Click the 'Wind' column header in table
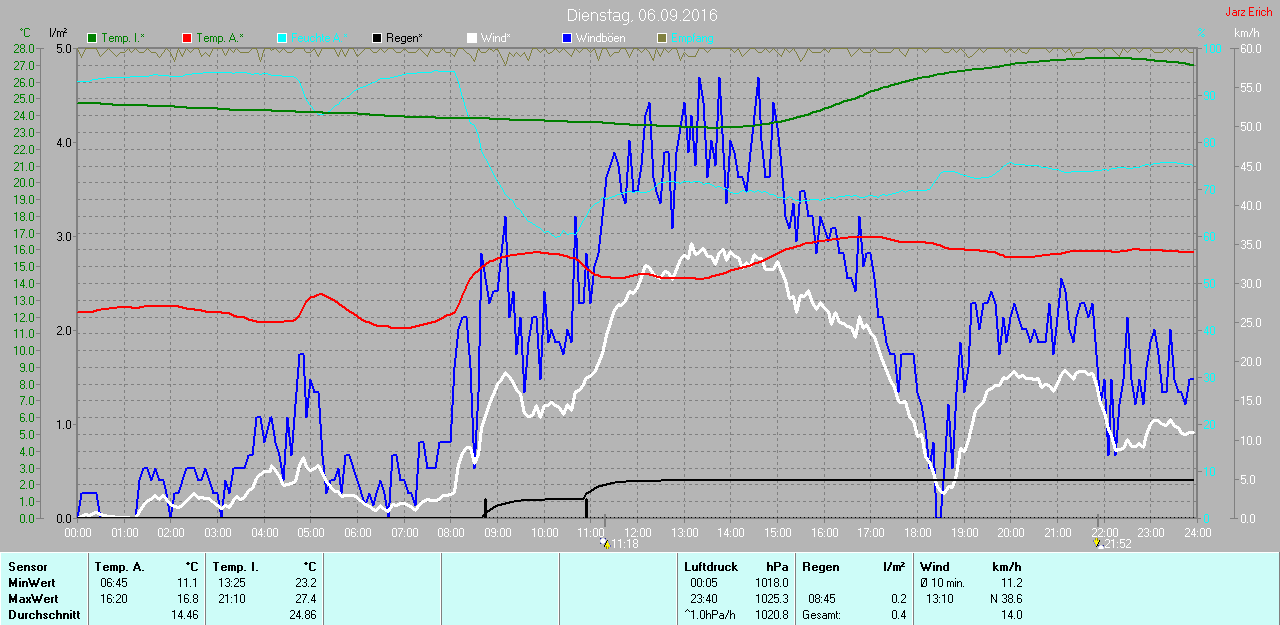The height and width of the screenshot is (625, 1280). coord(934,567)
